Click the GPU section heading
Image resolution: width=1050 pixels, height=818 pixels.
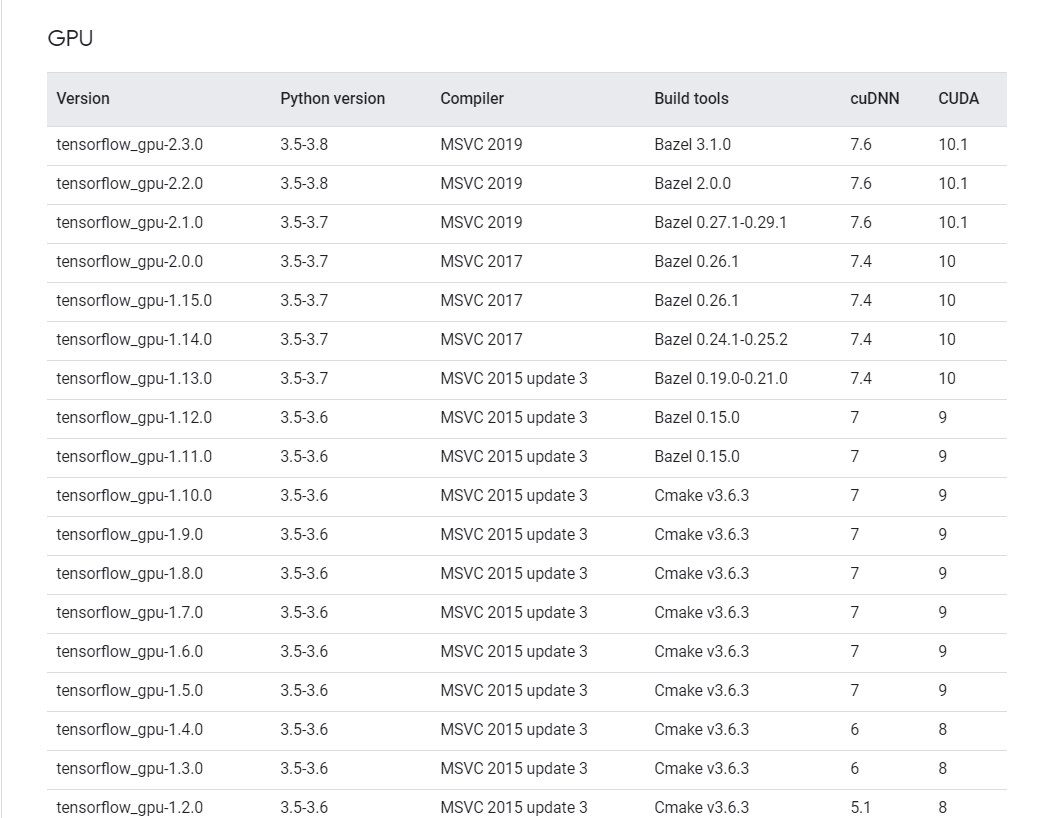pyautogui.click(x=70, y=38)
